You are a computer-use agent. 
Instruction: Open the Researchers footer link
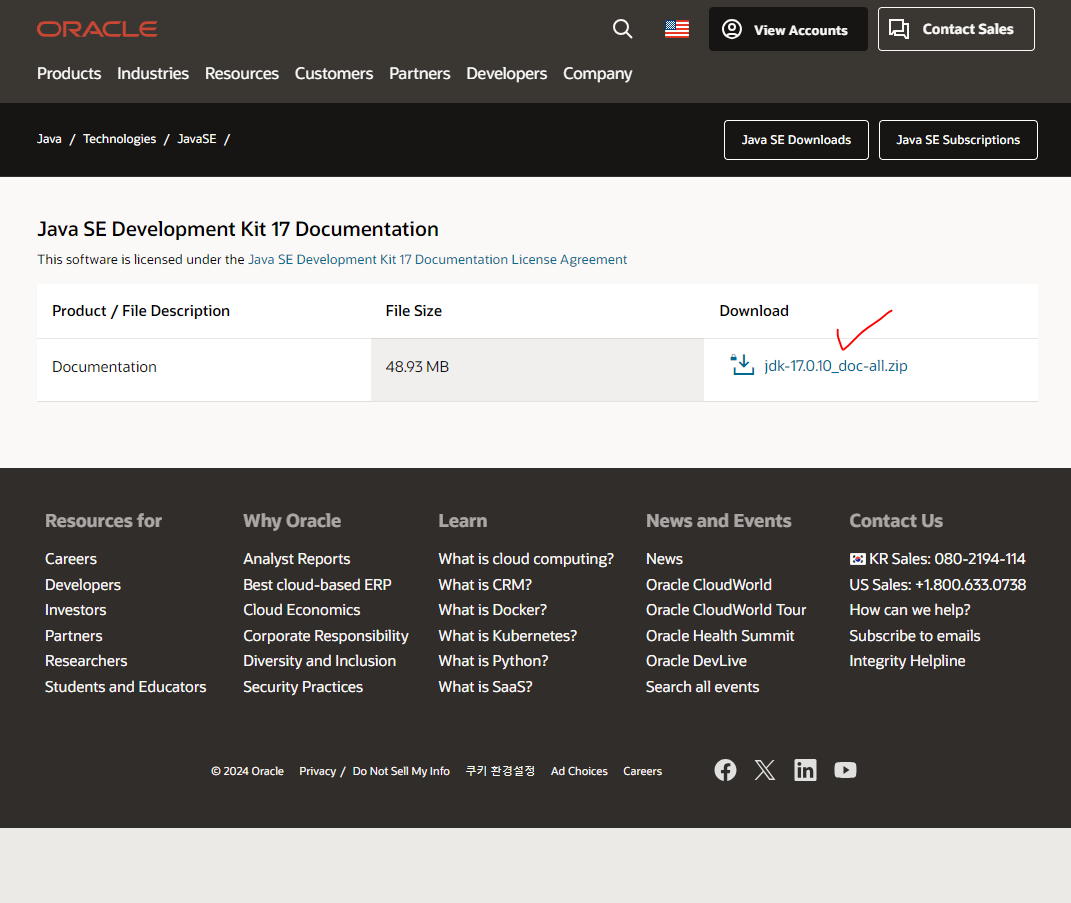tap(86, 661)
